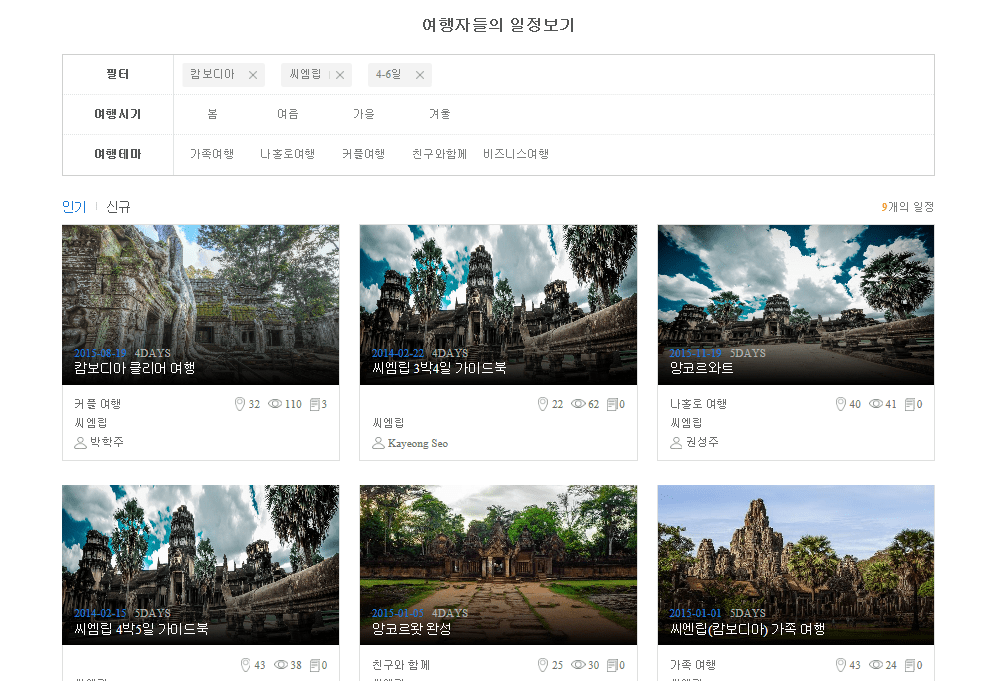Image resolution: width=998 pixels, height=681 pixels.
Task: Select the 가족여행 theme filter
Action: (x=212, y=154)
